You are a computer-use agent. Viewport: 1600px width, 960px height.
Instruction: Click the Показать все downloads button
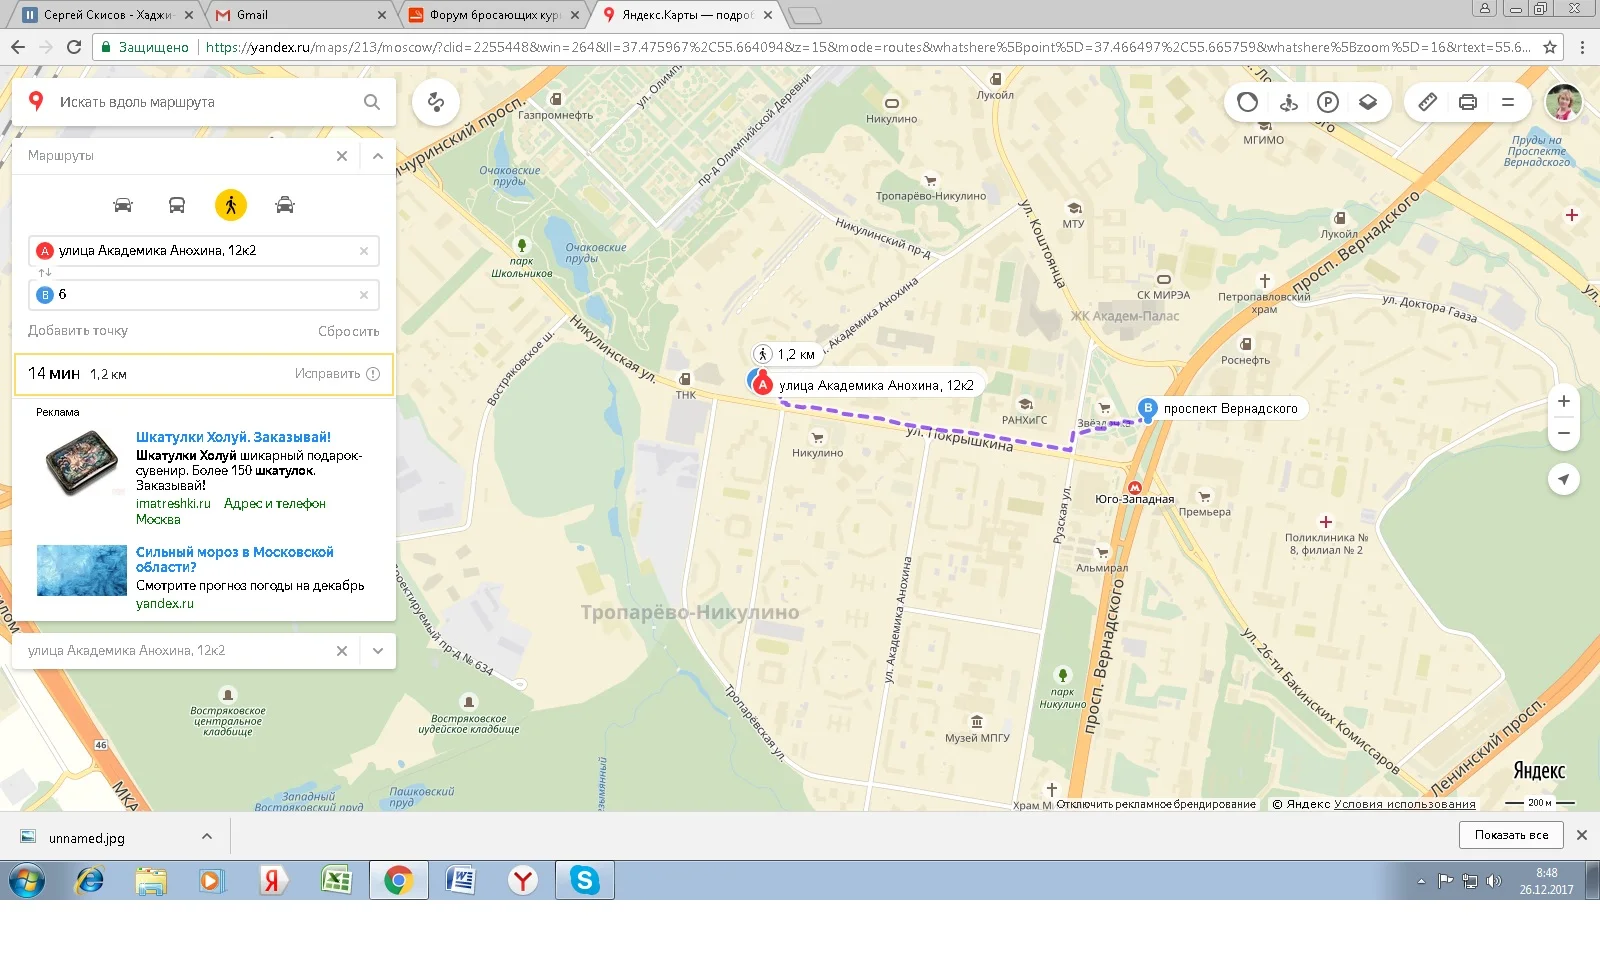coord(1511,835)
